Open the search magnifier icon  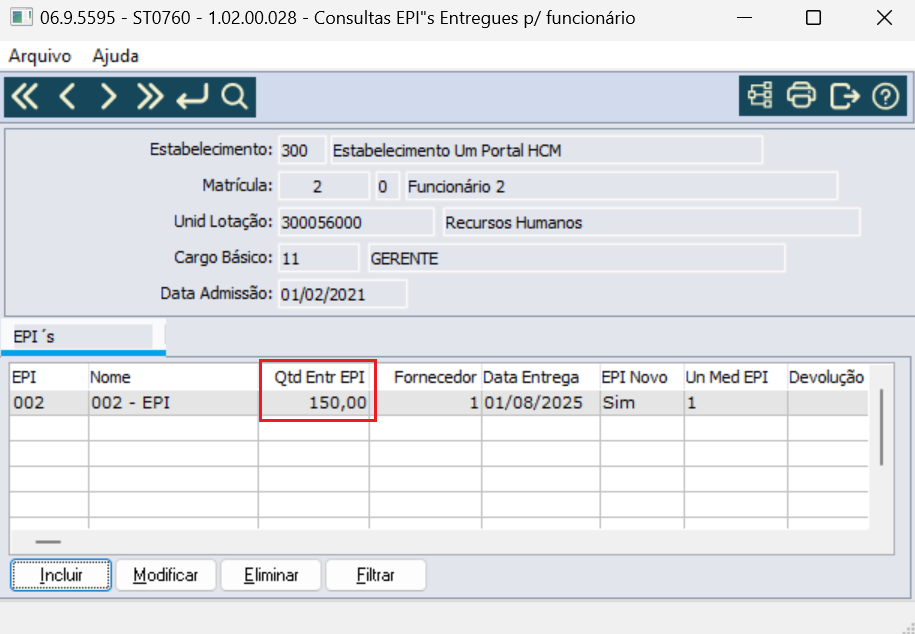pos(235,96)
